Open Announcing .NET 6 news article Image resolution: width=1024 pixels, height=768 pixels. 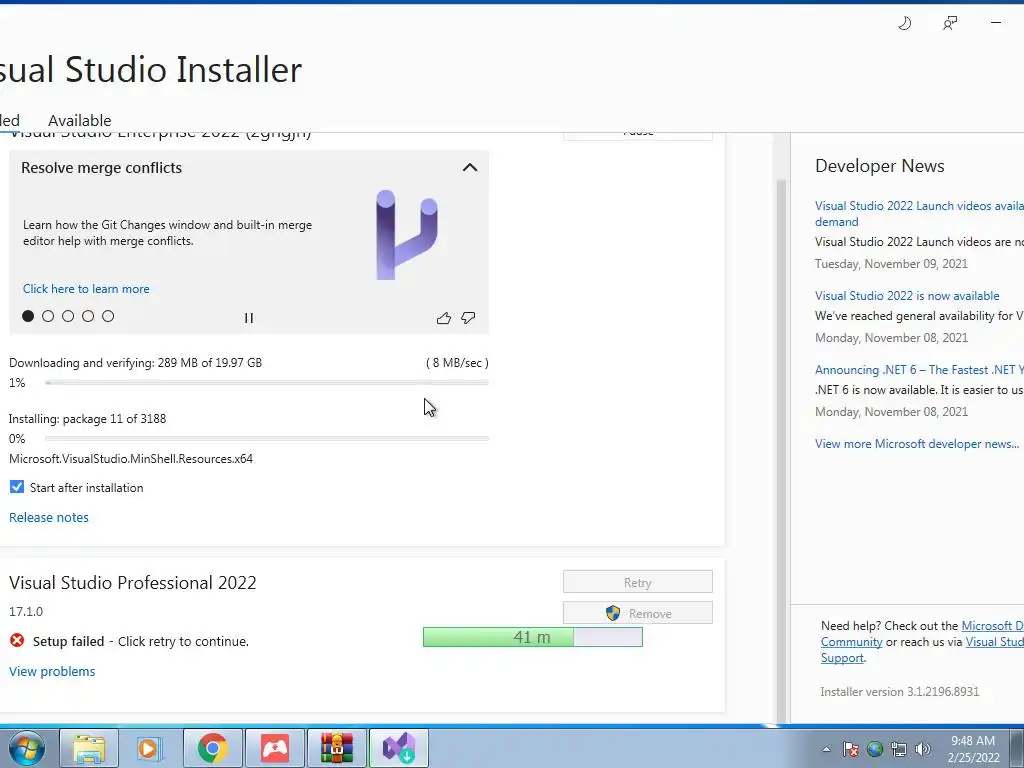click(x=920, y=370)
